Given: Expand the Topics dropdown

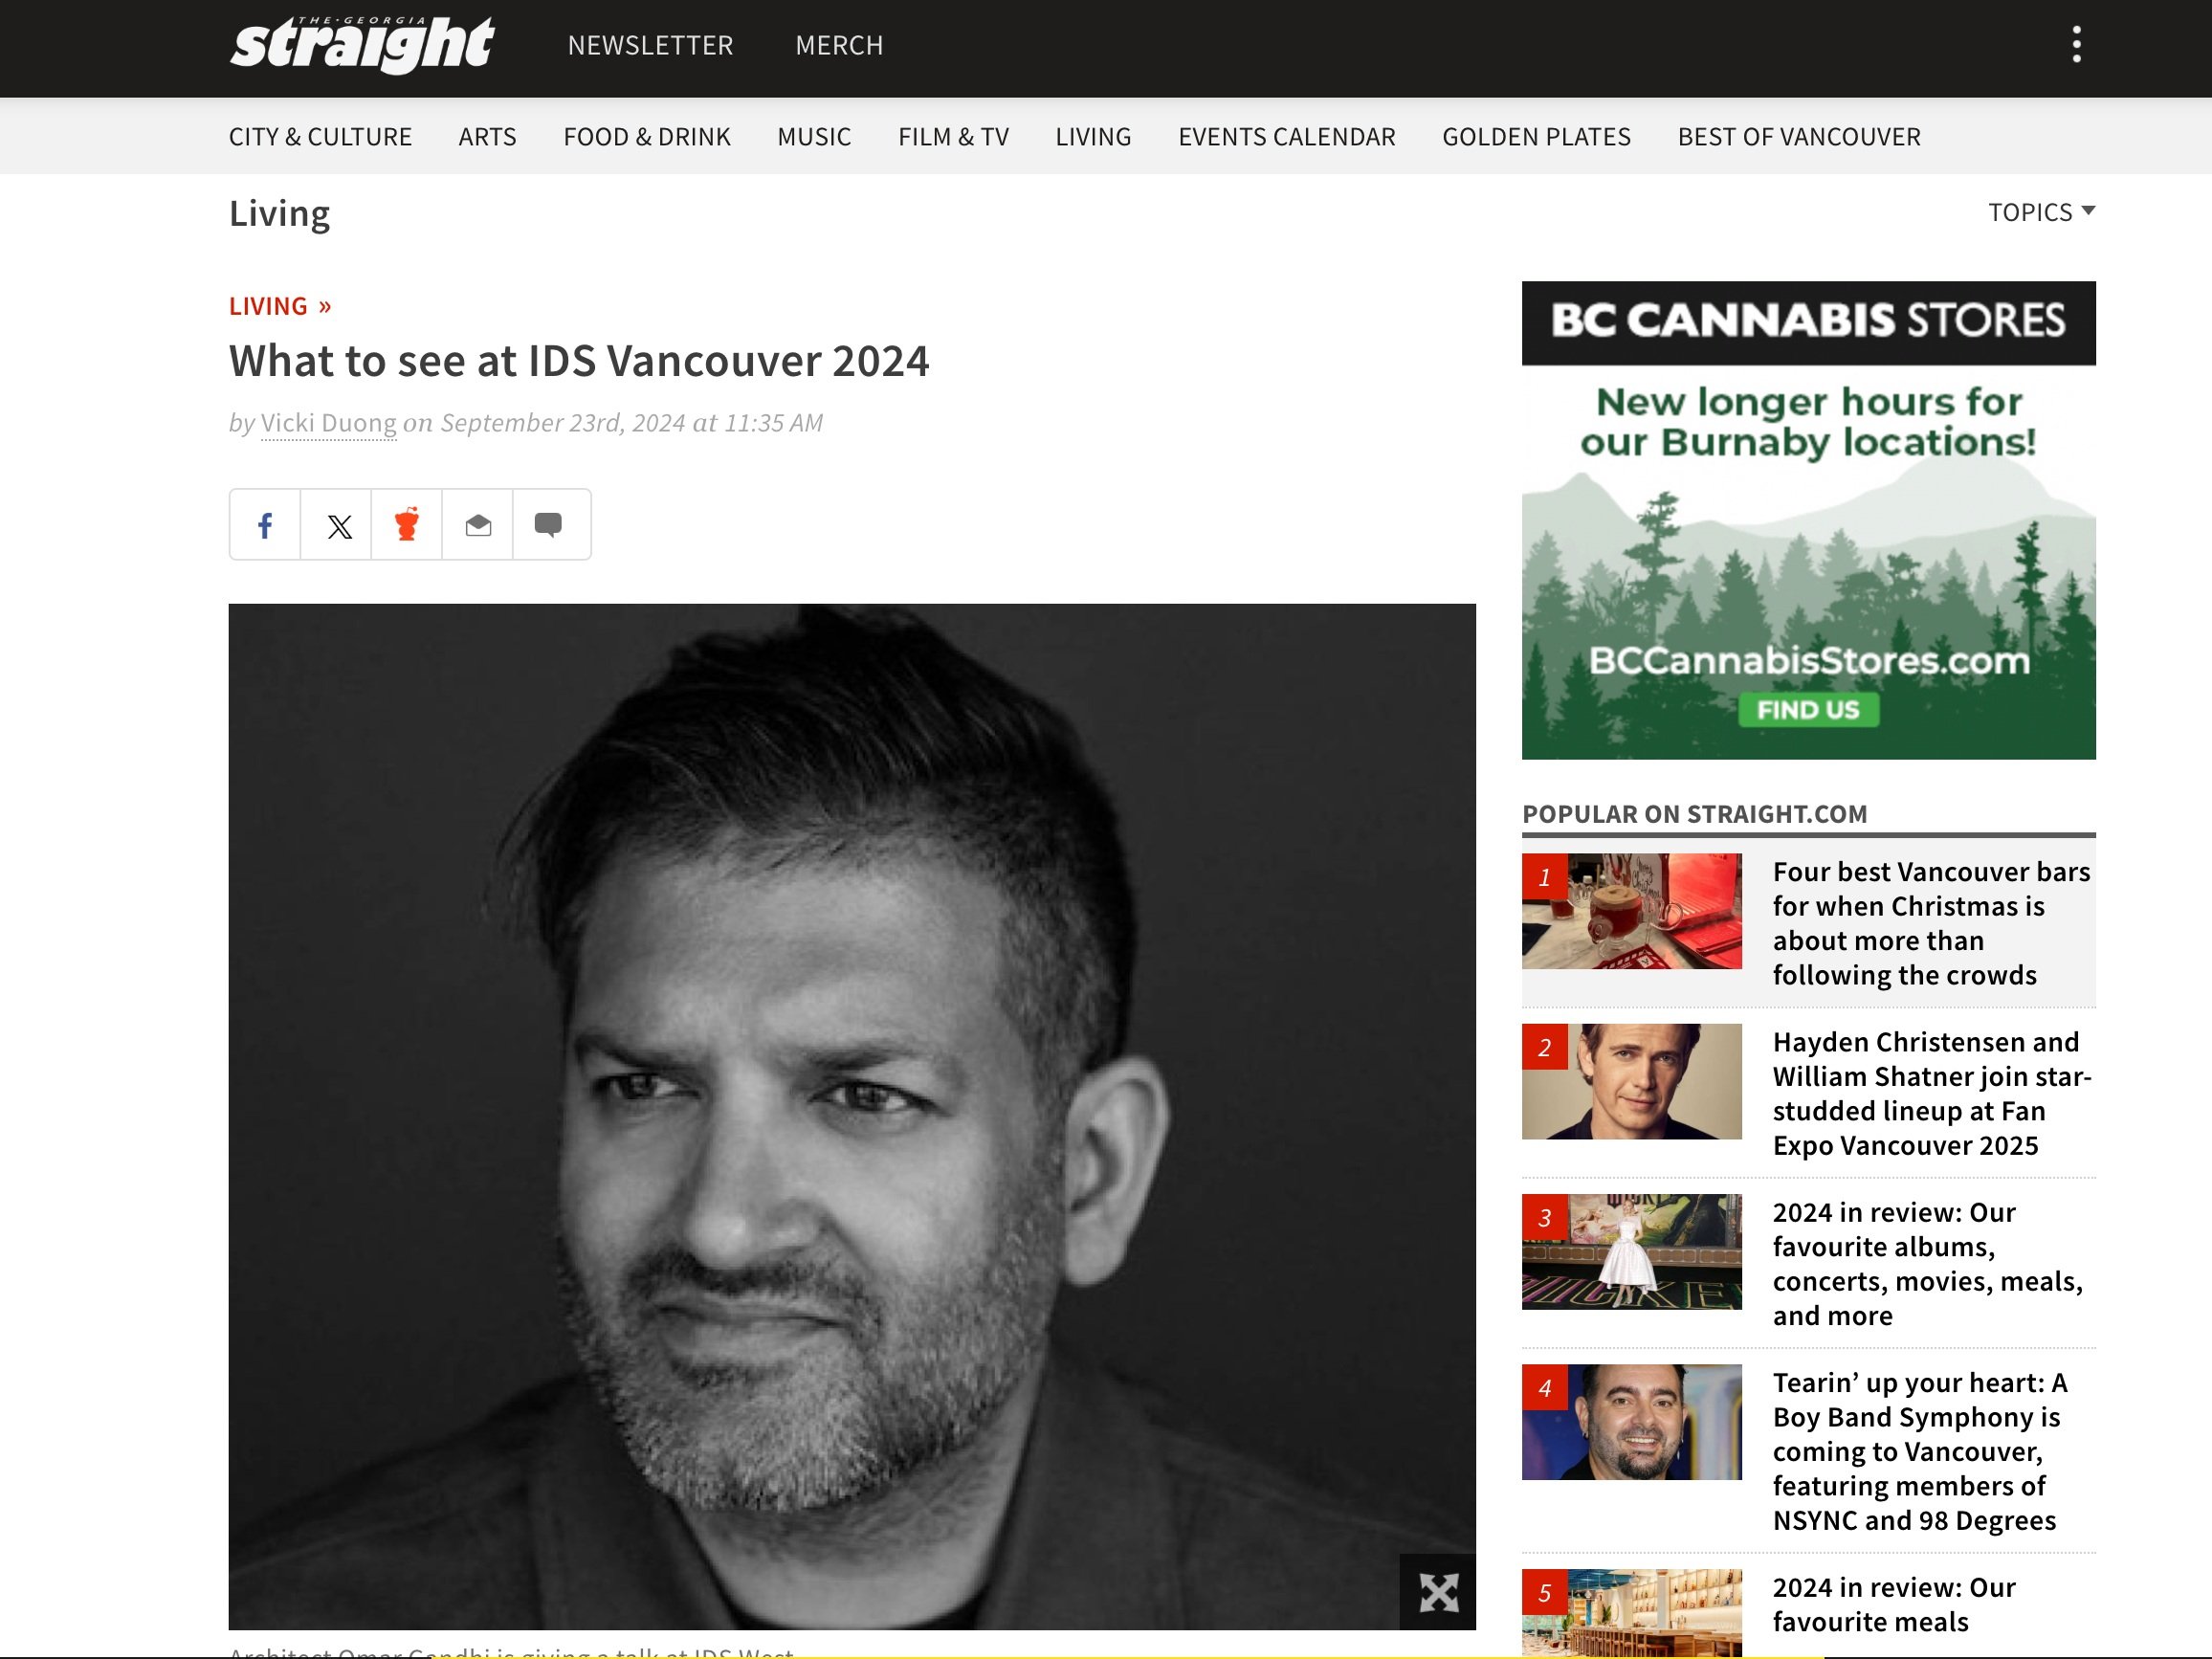Looking at the screenshot, I should pyautogui.click(x=2041, y=212).
